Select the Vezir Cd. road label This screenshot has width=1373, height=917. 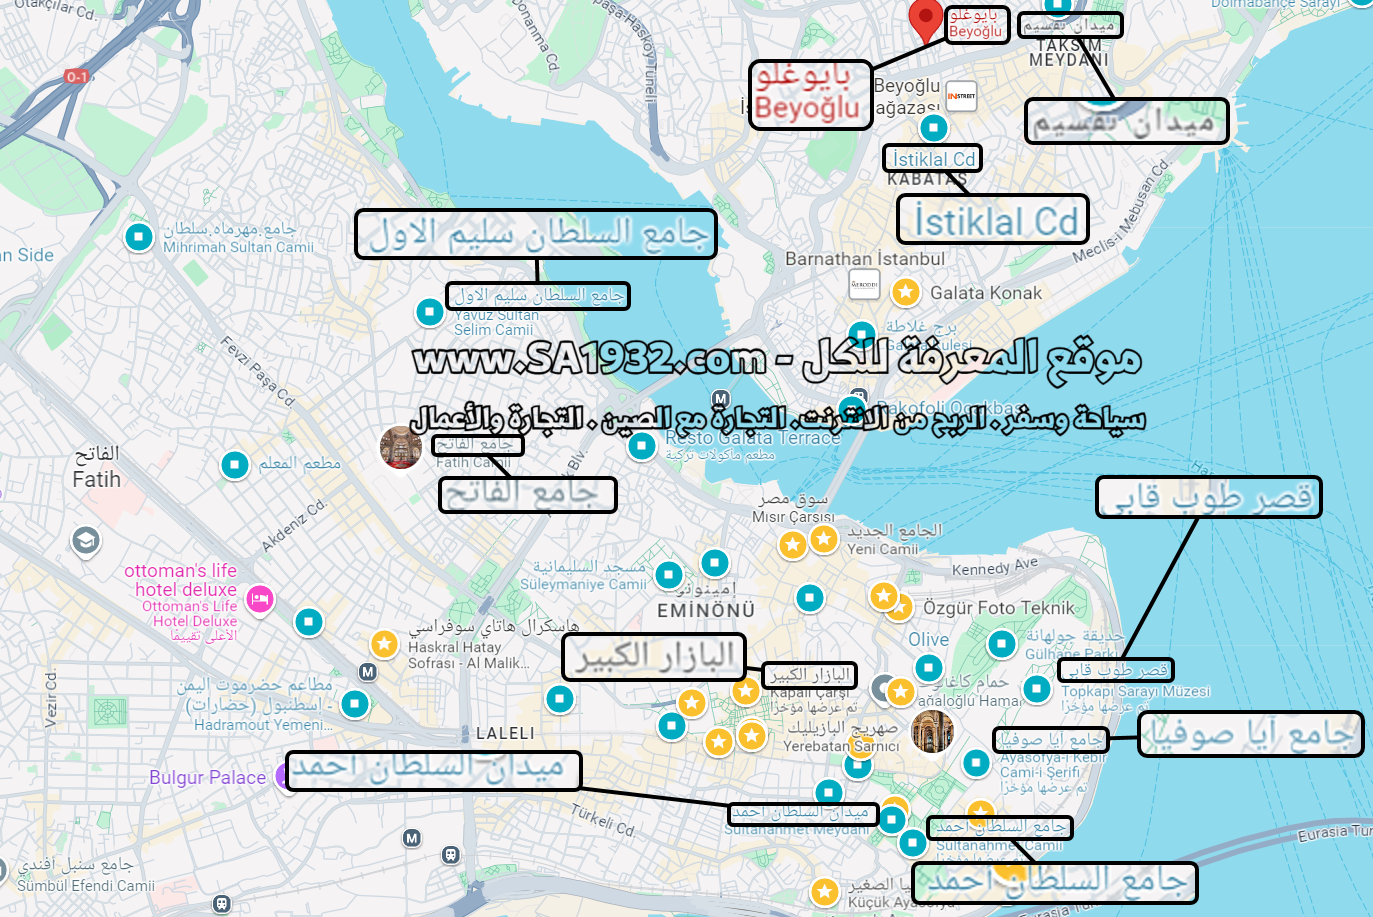point(50,698)
